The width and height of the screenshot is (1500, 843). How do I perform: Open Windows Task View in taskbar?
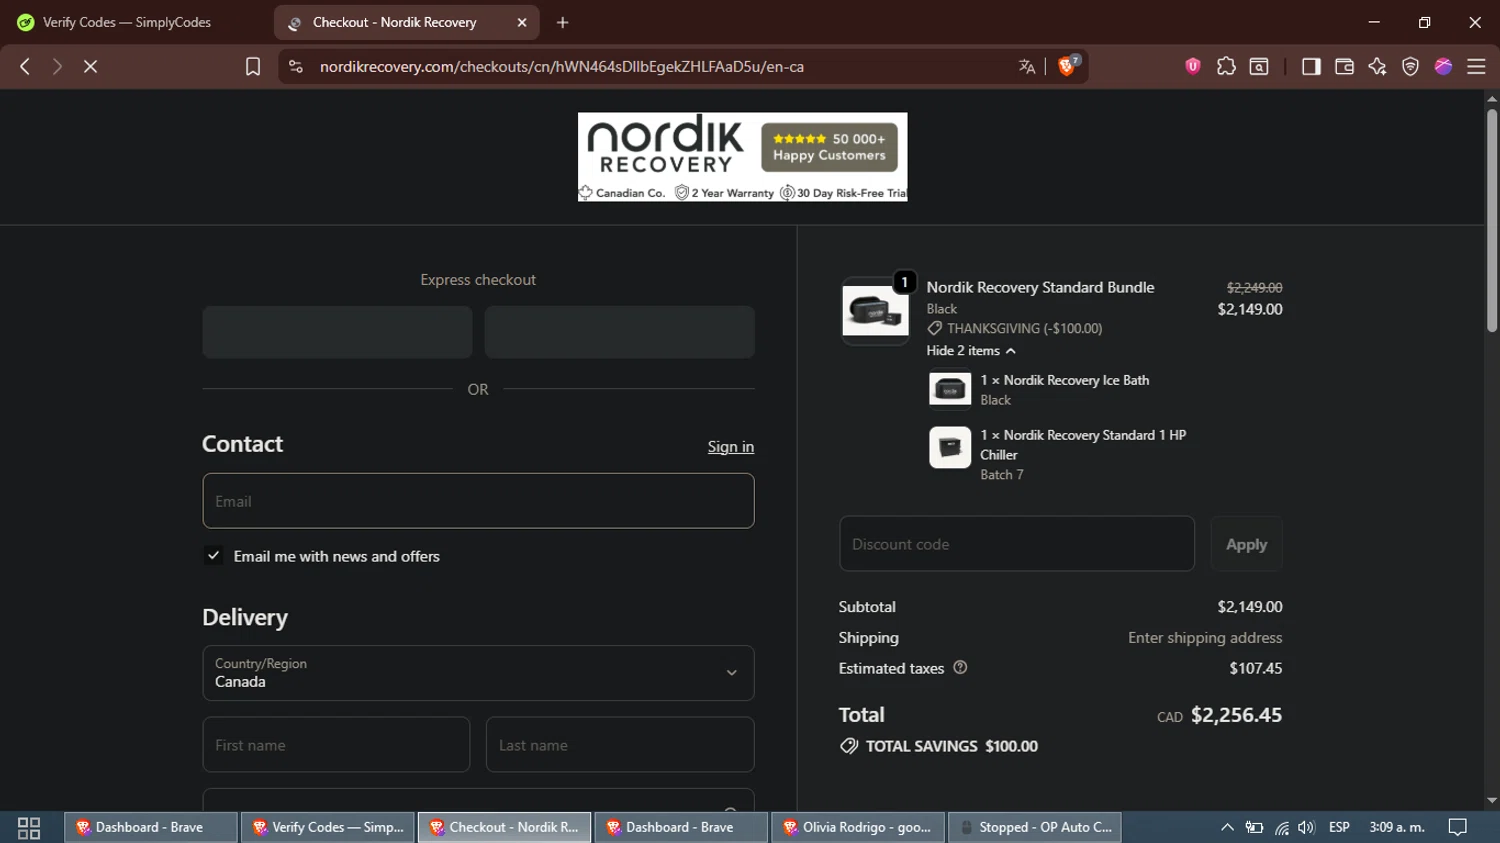(x=29, y=828)
